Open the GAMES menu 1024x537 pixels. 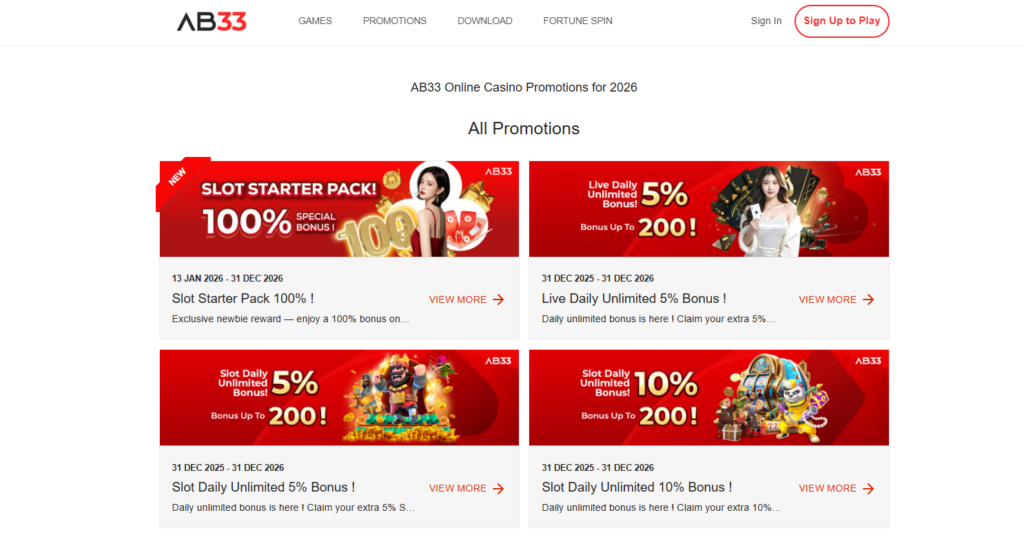(x=315, y=21)
